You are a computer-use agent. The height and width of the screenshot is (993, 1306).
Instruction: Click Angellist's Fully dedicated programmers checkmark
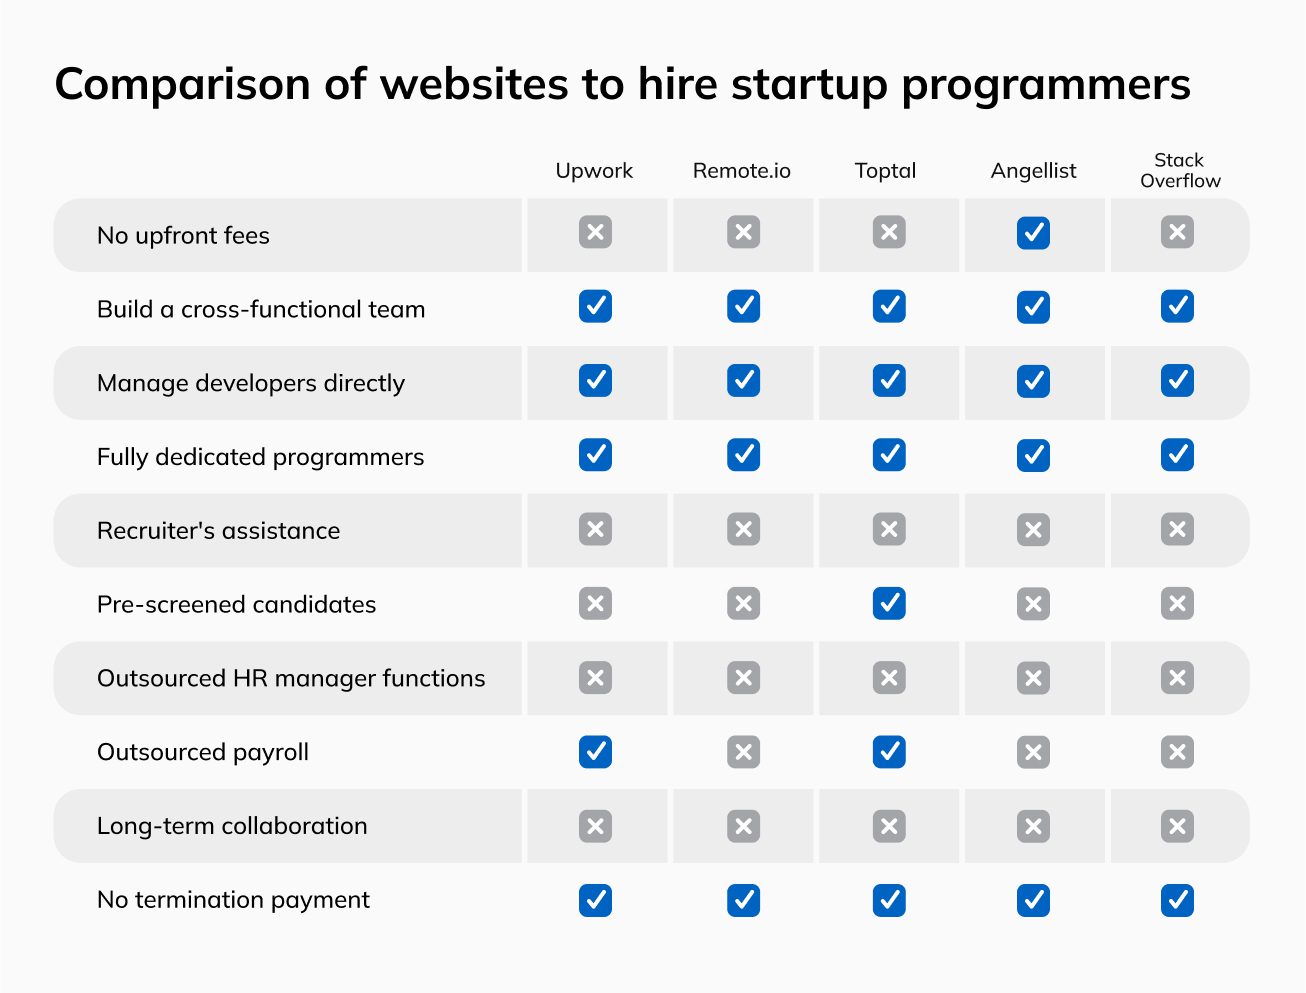(x=1033, y=455)
